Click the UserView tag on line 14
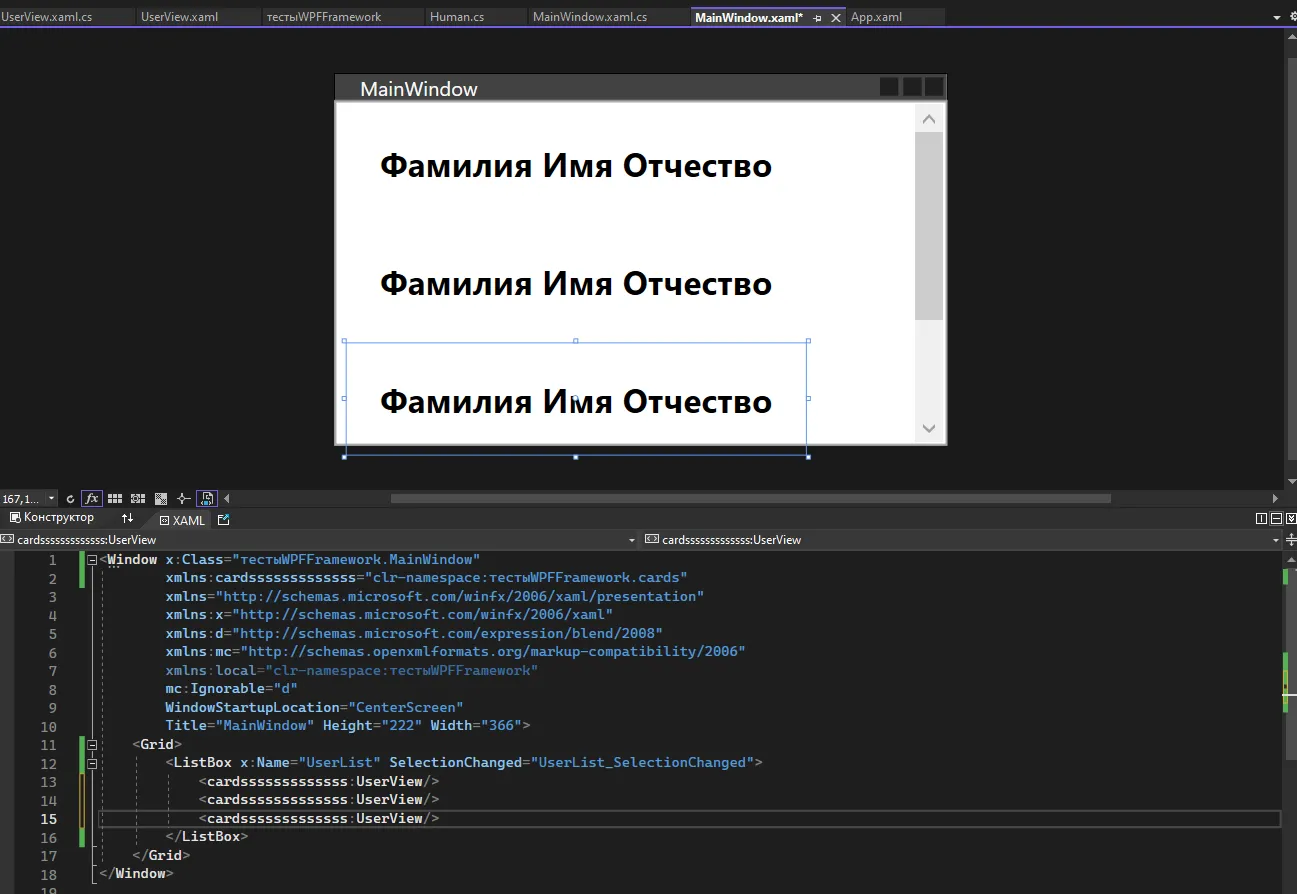 [319, 799]
